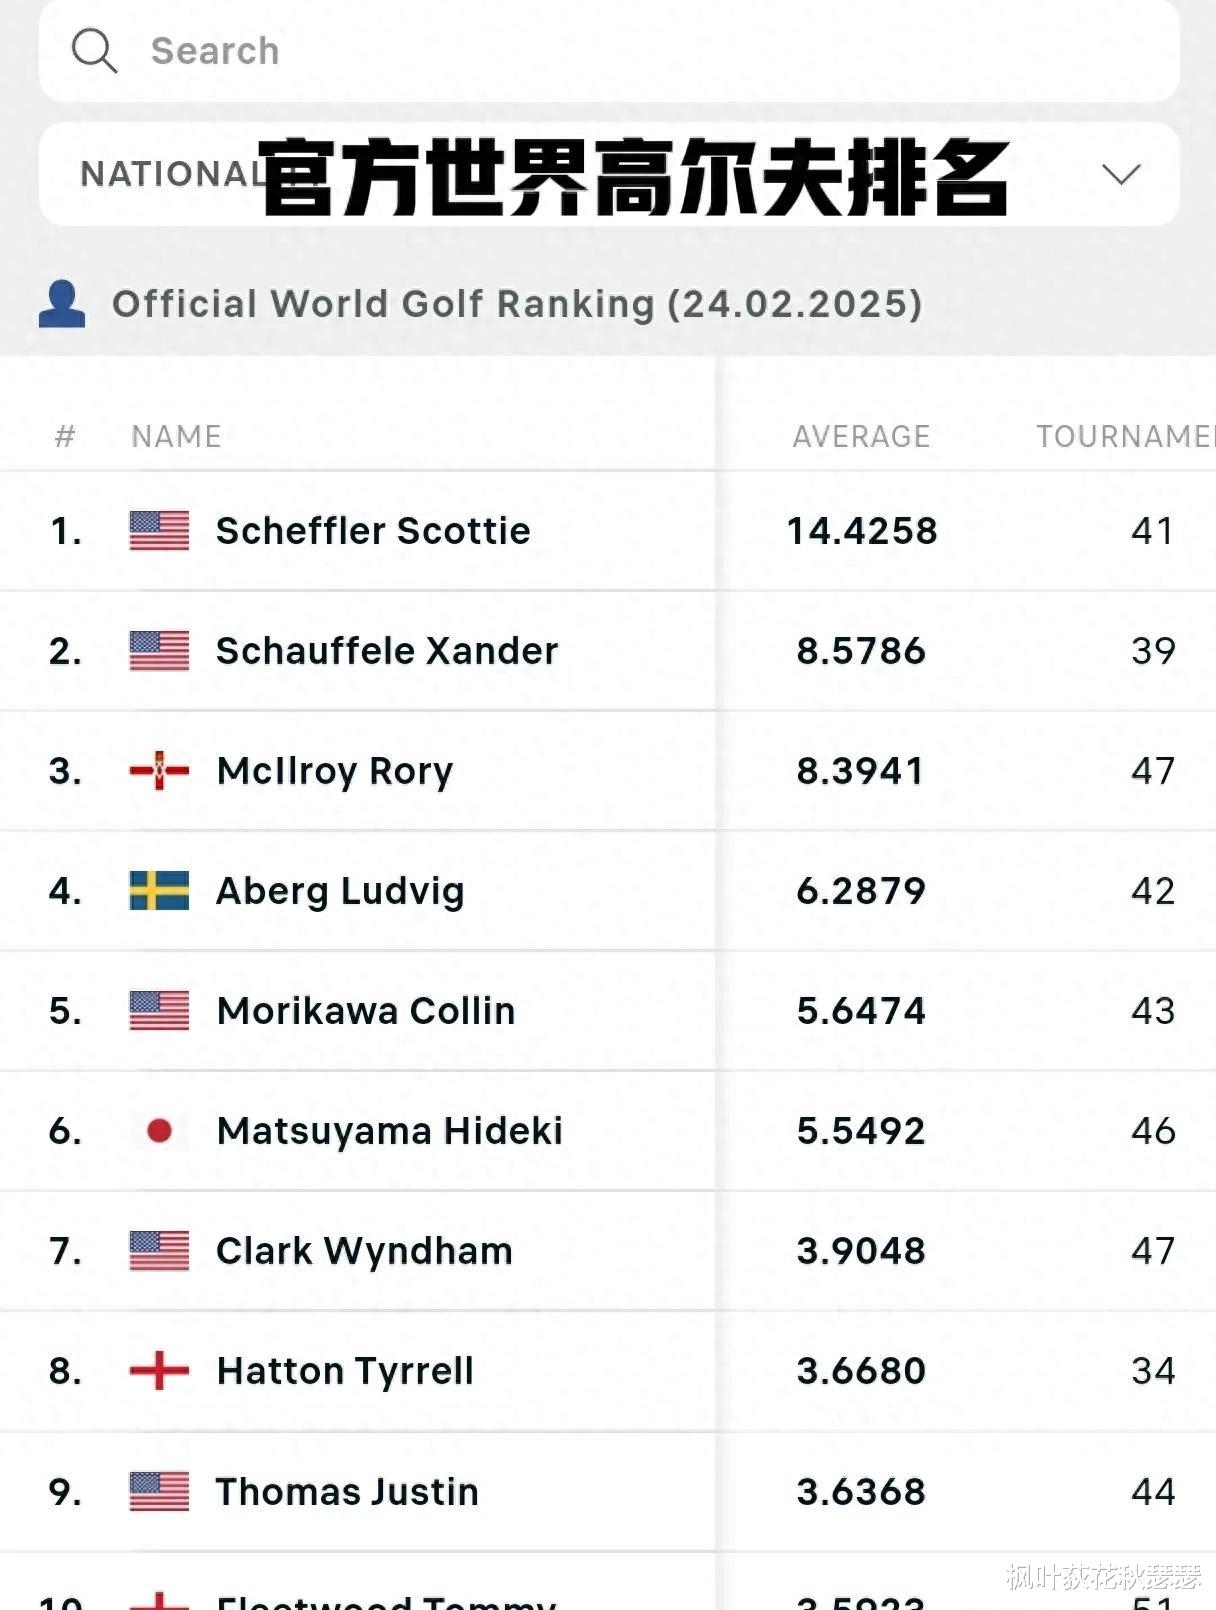Open the NATIONAL filter dropdown label

165,175
